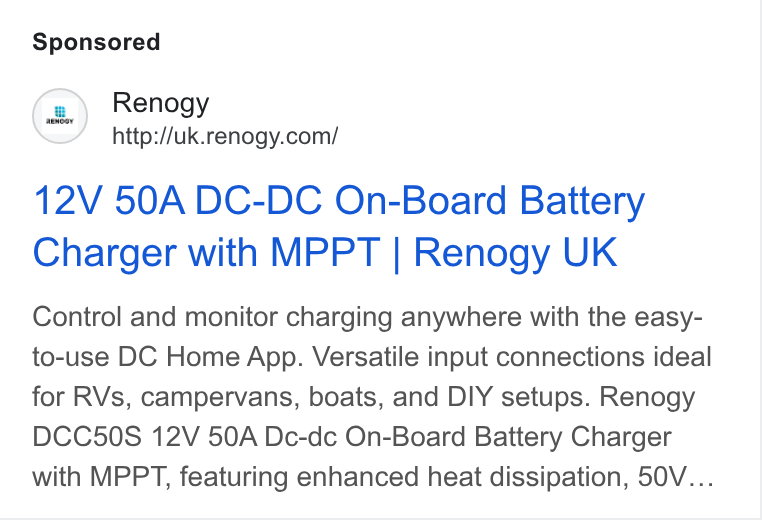Click the Sponsored label
Viewport: 762px width, 520px height.
(x=96, y=42)
